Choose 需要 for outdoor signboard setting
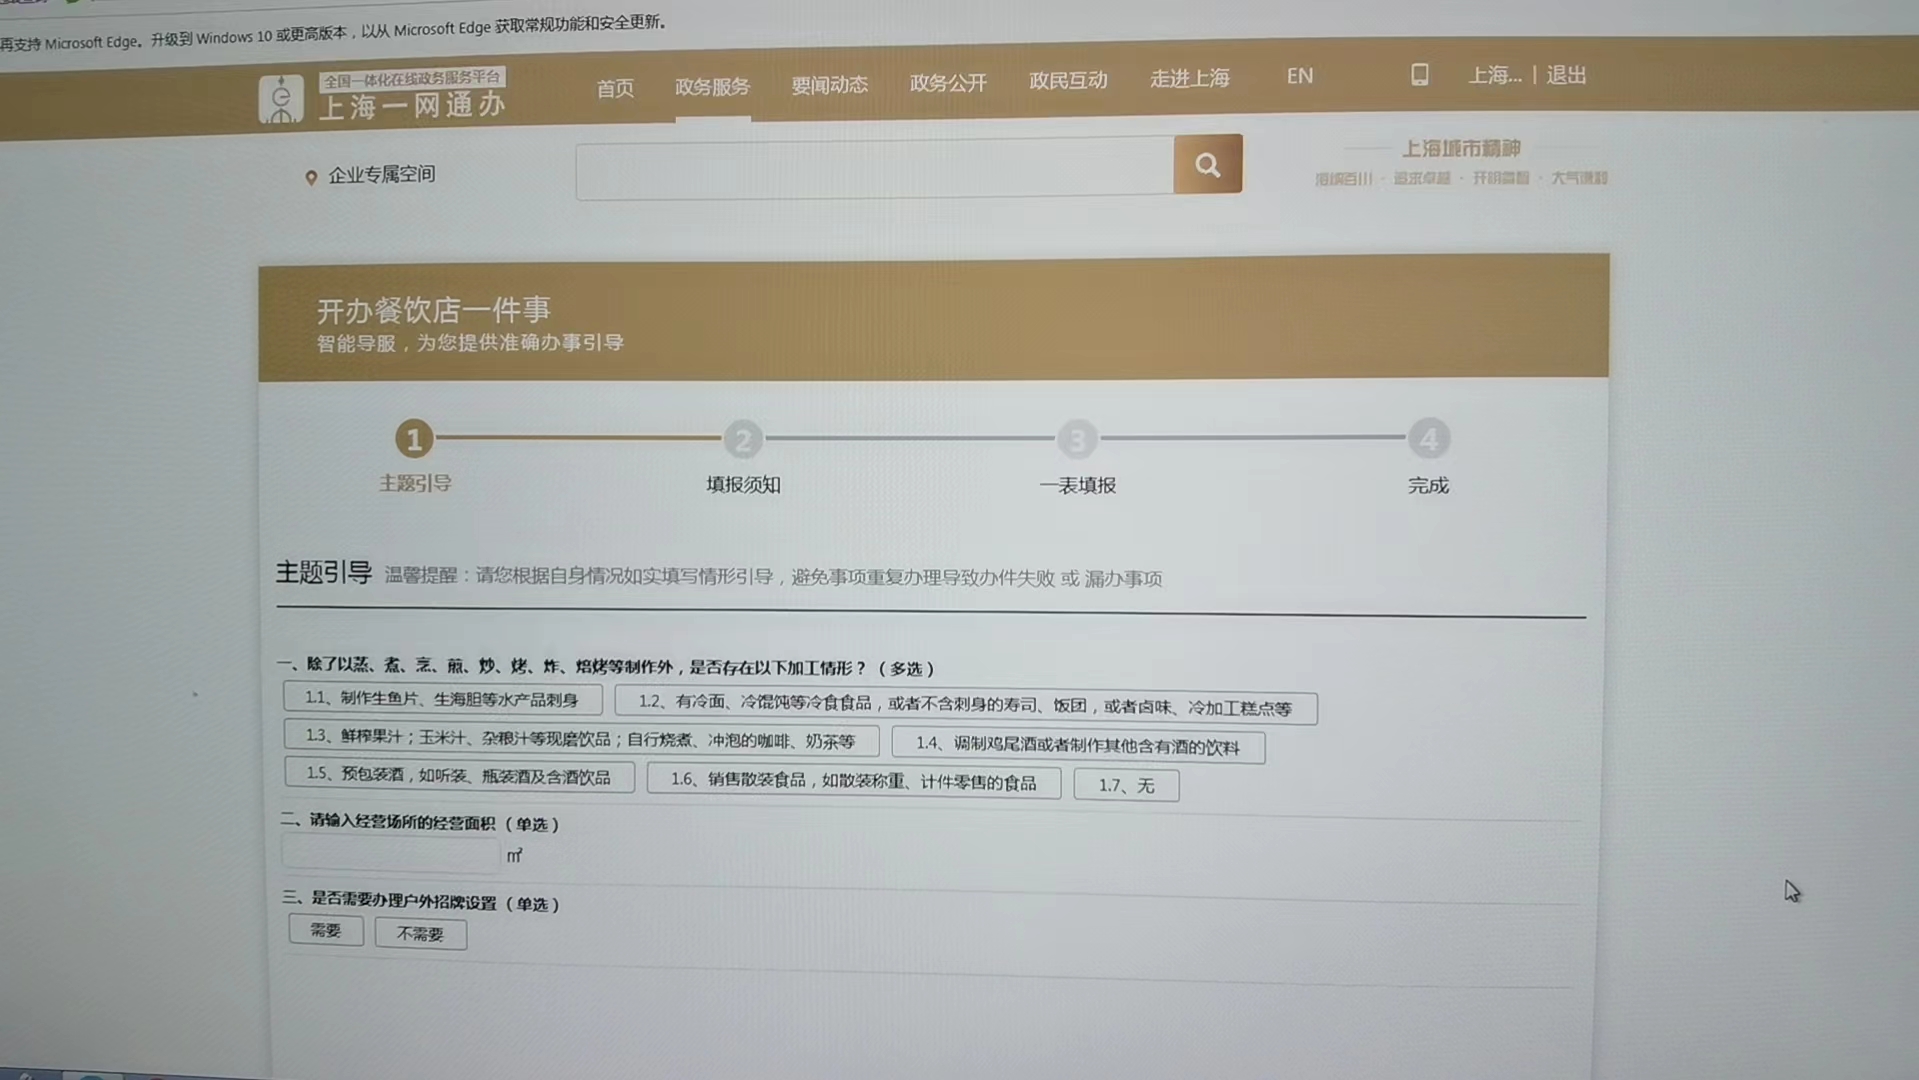 tap(326, 930)
